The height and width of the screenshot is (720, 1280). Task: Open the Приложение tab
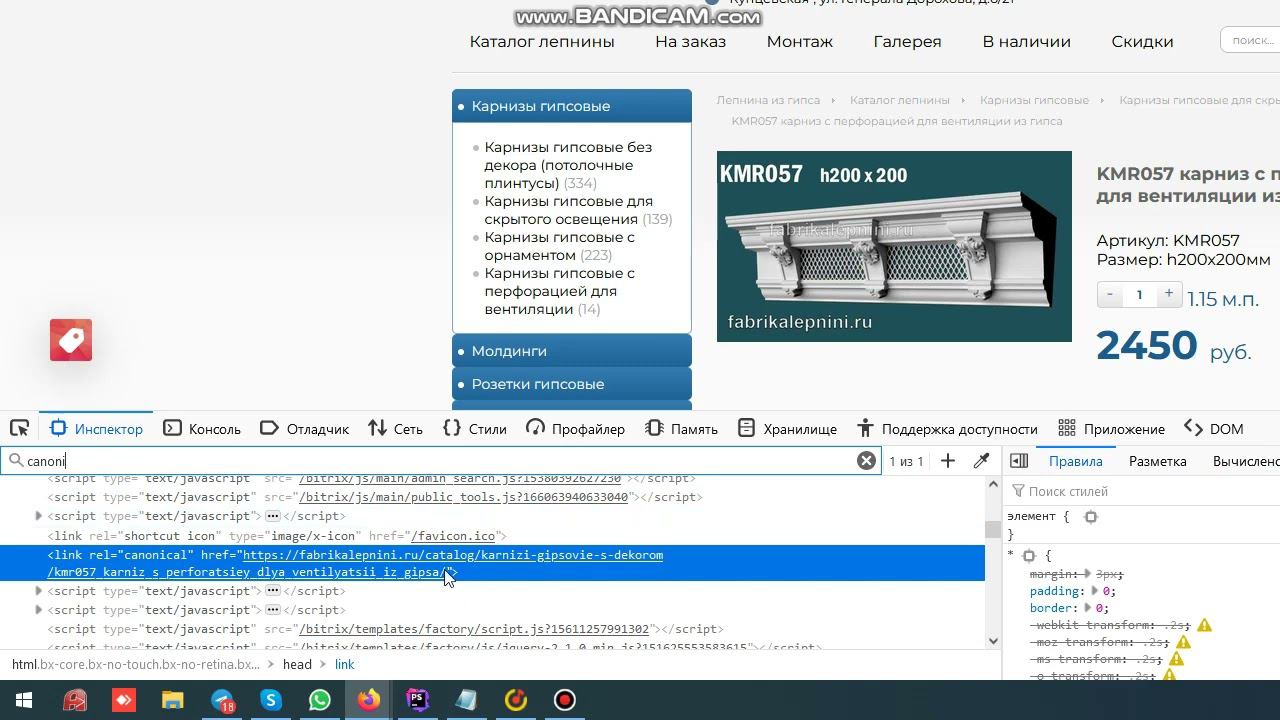[1111, 428]
